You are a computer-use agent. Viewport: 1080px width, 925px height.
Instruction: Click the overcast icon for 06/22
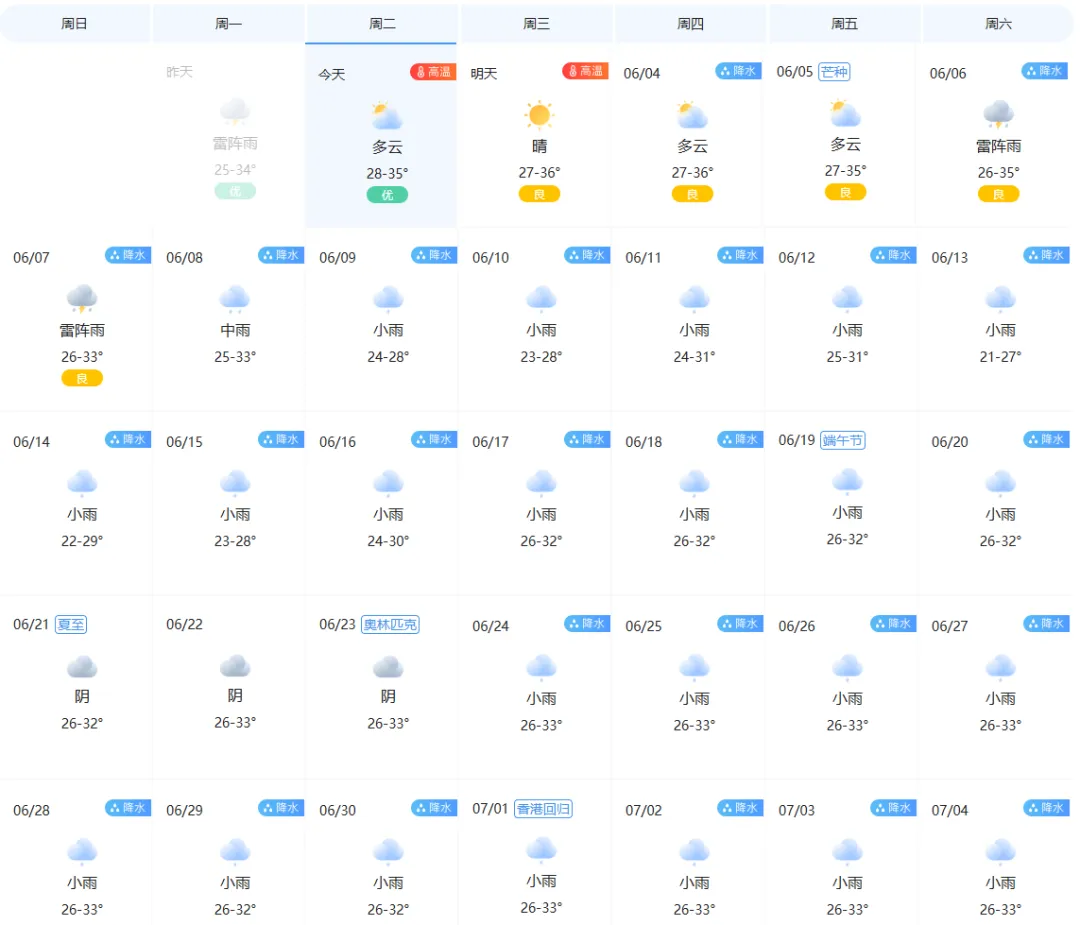(x=235, y=667)
